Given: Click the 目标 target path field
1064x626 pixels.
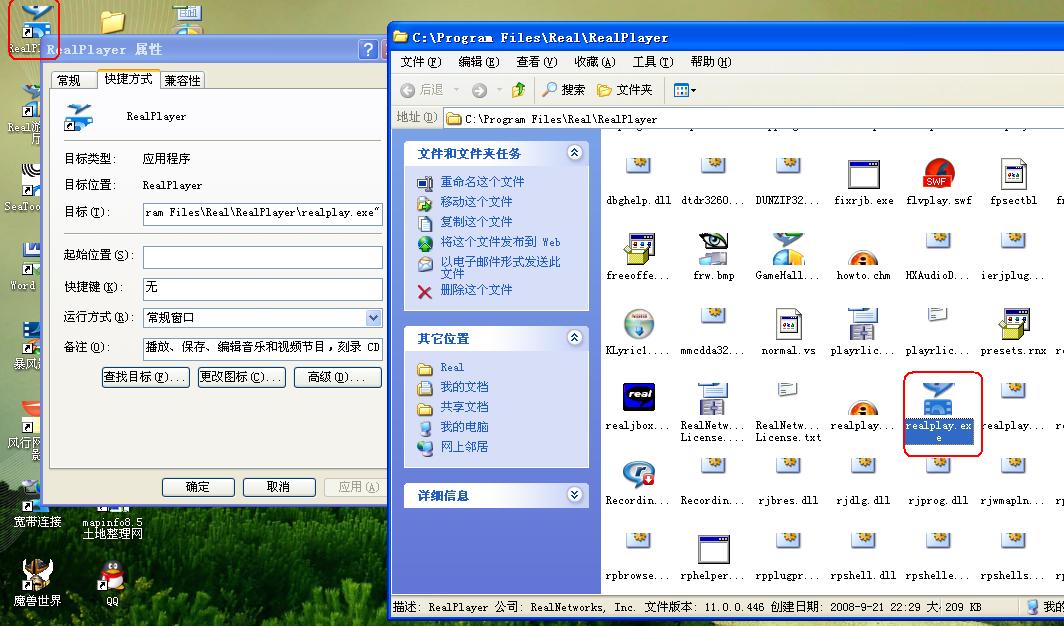Looking at the screenshot, I should tap(263, 213).
